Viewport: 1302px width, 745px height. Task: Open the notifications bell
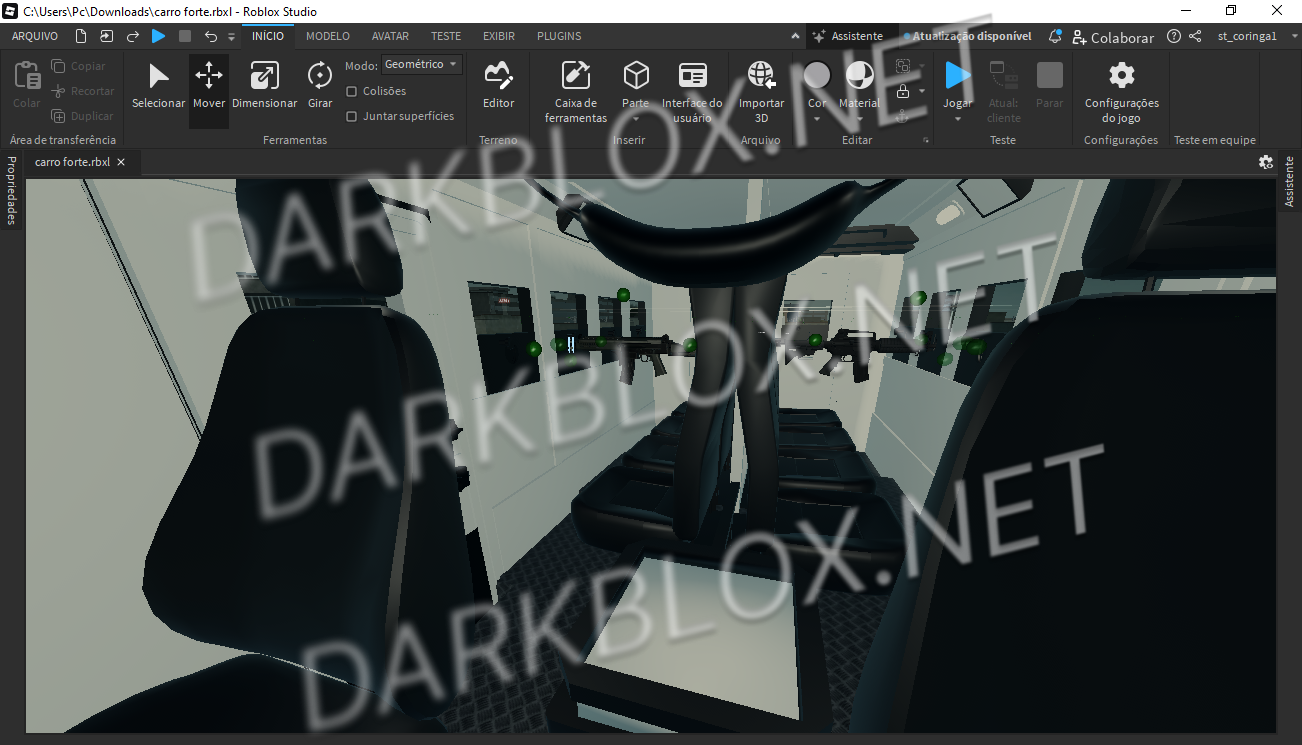(x=1055, y=36)
